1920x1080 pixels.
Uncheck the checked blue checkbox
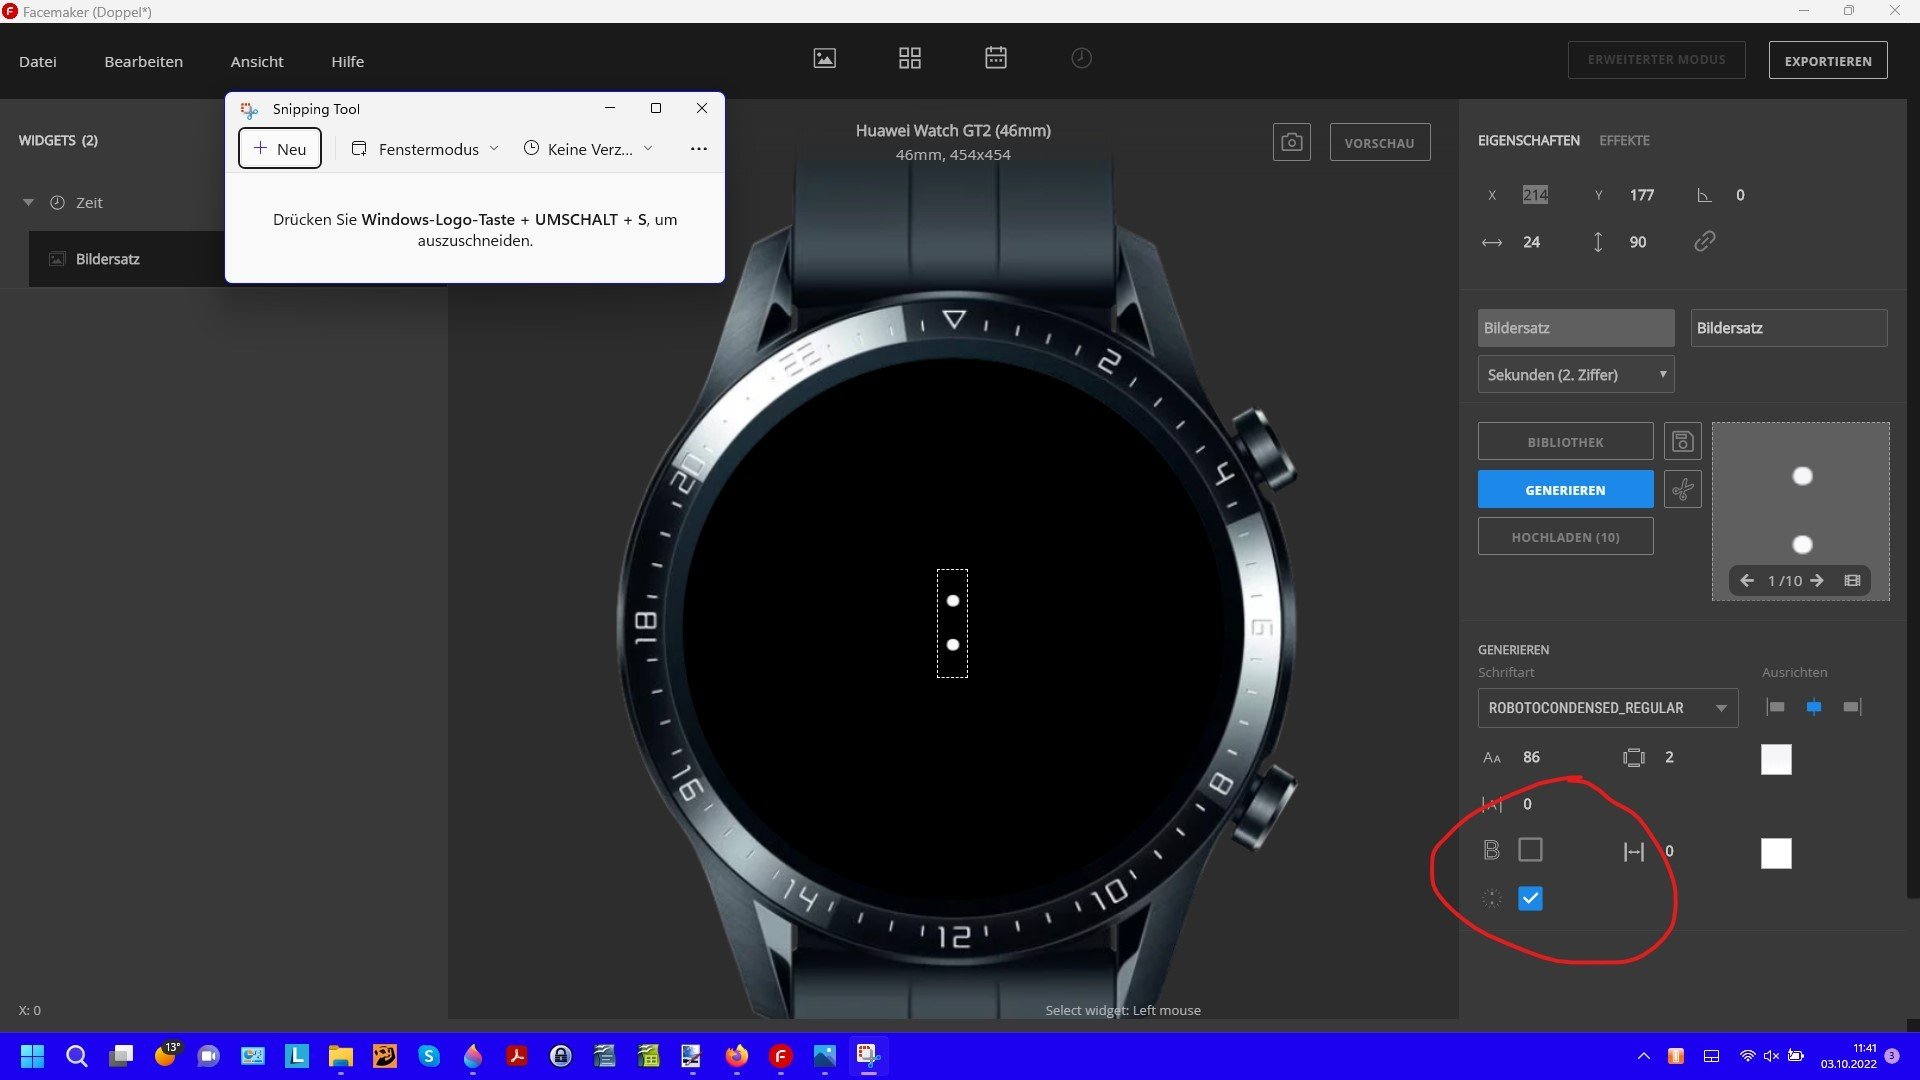point(1530,898)
